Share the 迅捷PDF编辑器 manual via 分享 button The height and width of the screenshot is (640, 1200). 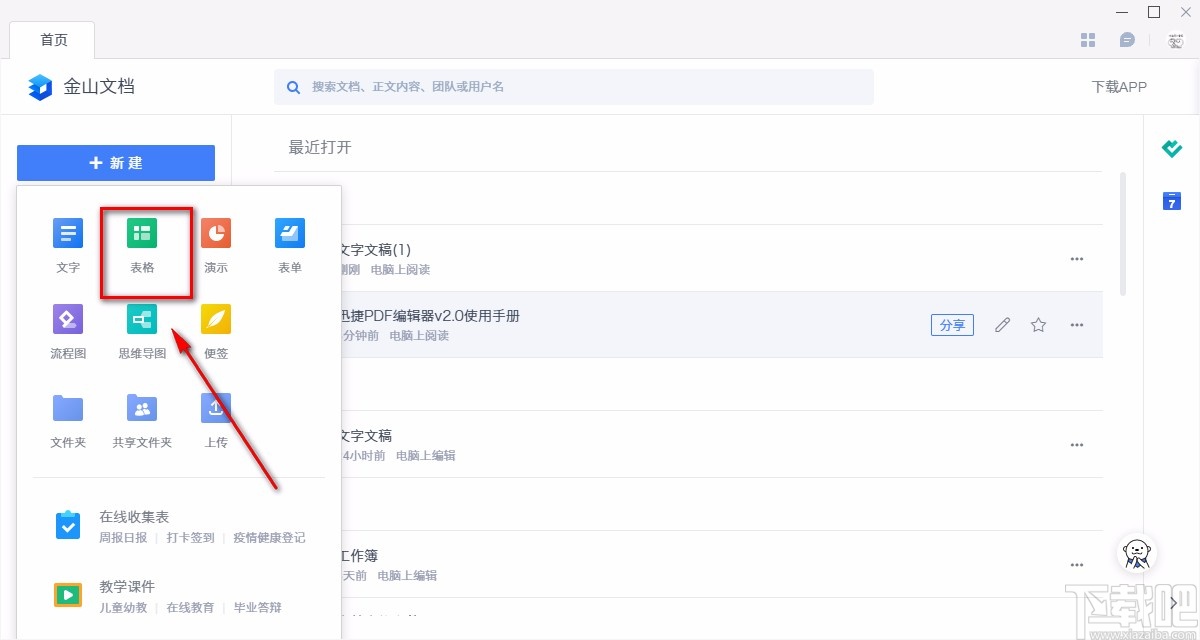(x=952, y=324)
